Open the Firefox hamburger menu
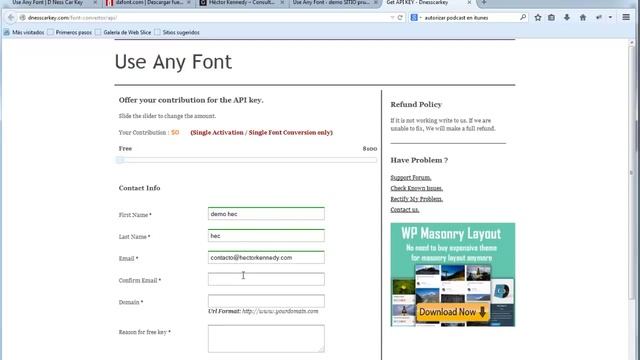640x360 pixels. [x=626, y=17]
